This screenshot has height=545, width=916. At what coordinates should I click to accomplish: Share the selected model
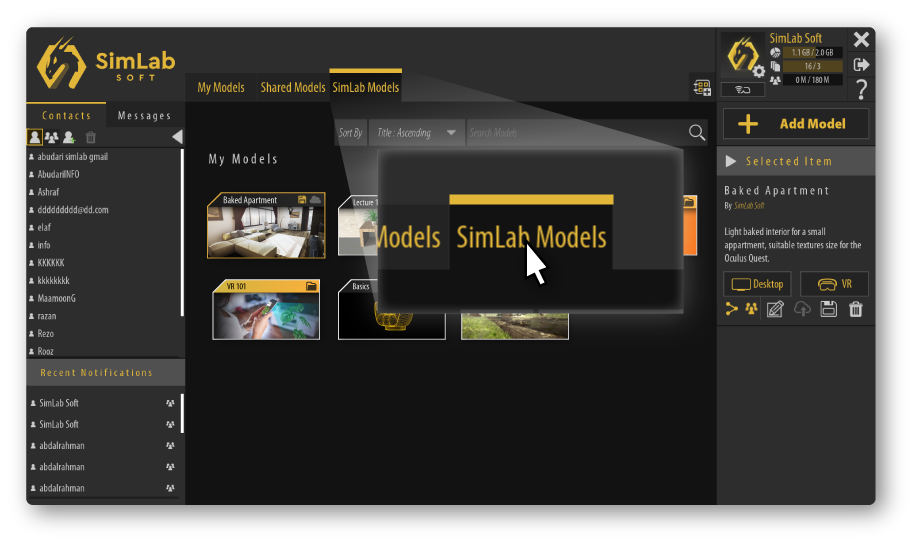tap(731, 308)
